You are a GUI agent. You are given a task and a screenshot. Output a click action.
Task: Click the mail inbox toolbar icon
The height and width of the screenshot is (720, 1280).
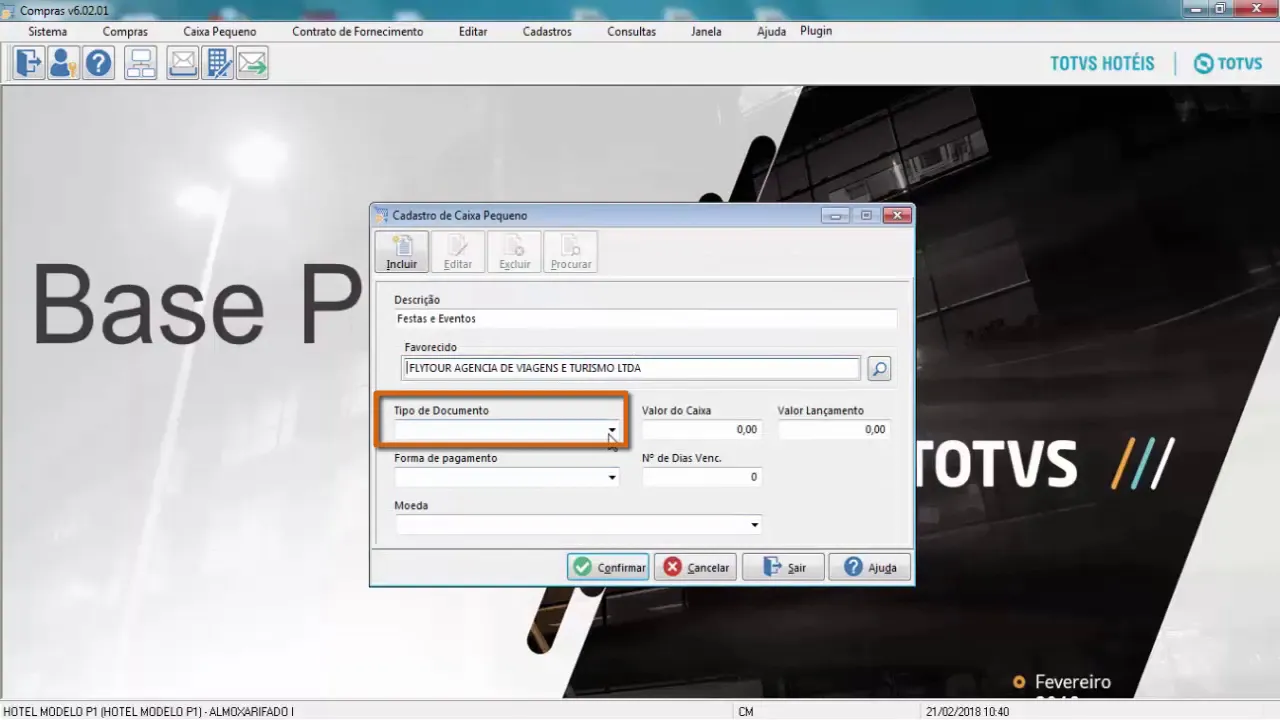tap(182, 64)
